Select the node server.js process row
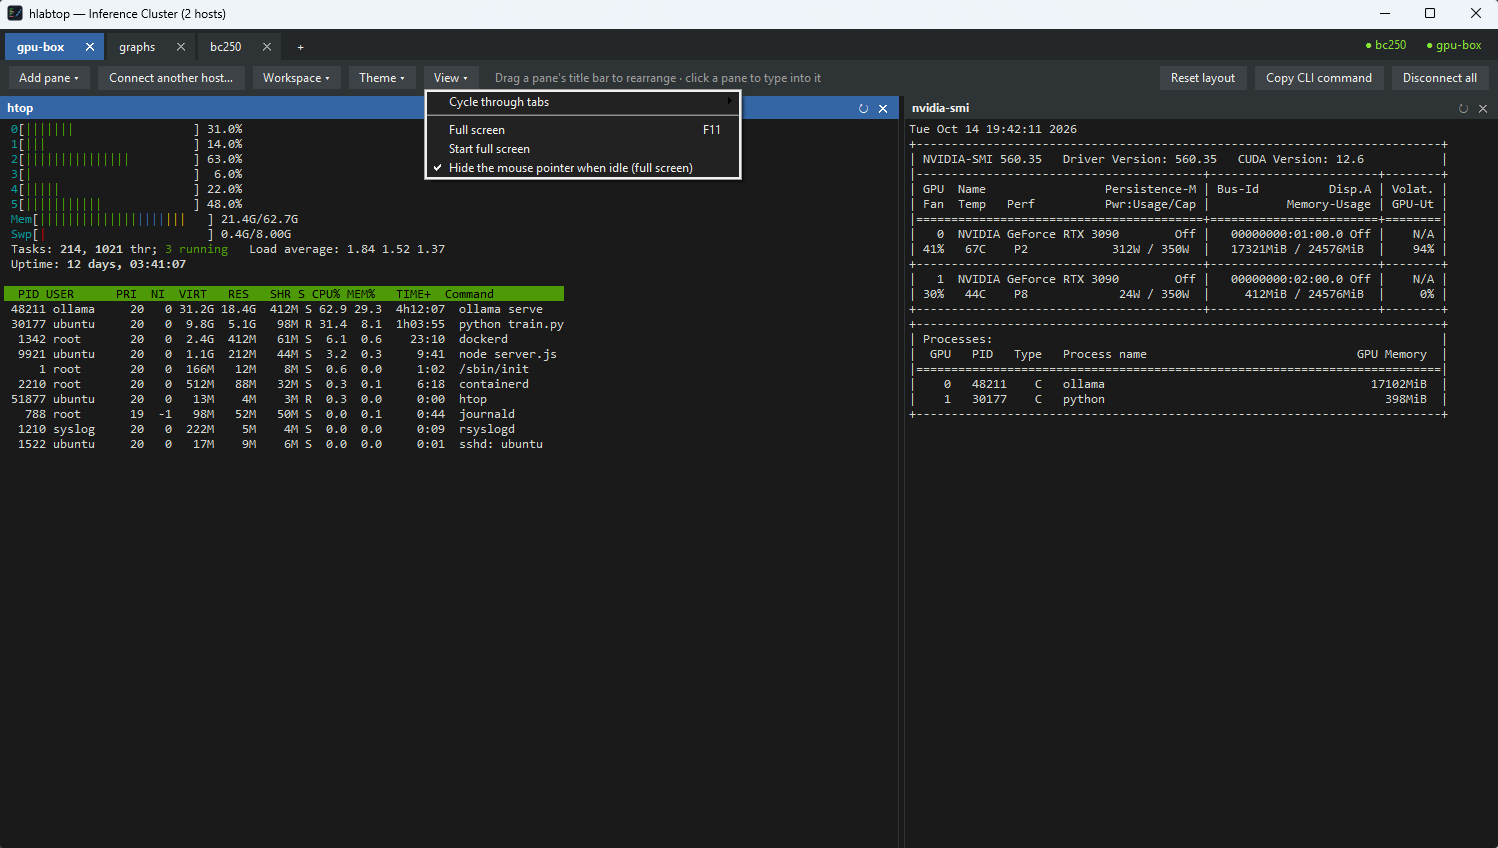 (284, 354)
